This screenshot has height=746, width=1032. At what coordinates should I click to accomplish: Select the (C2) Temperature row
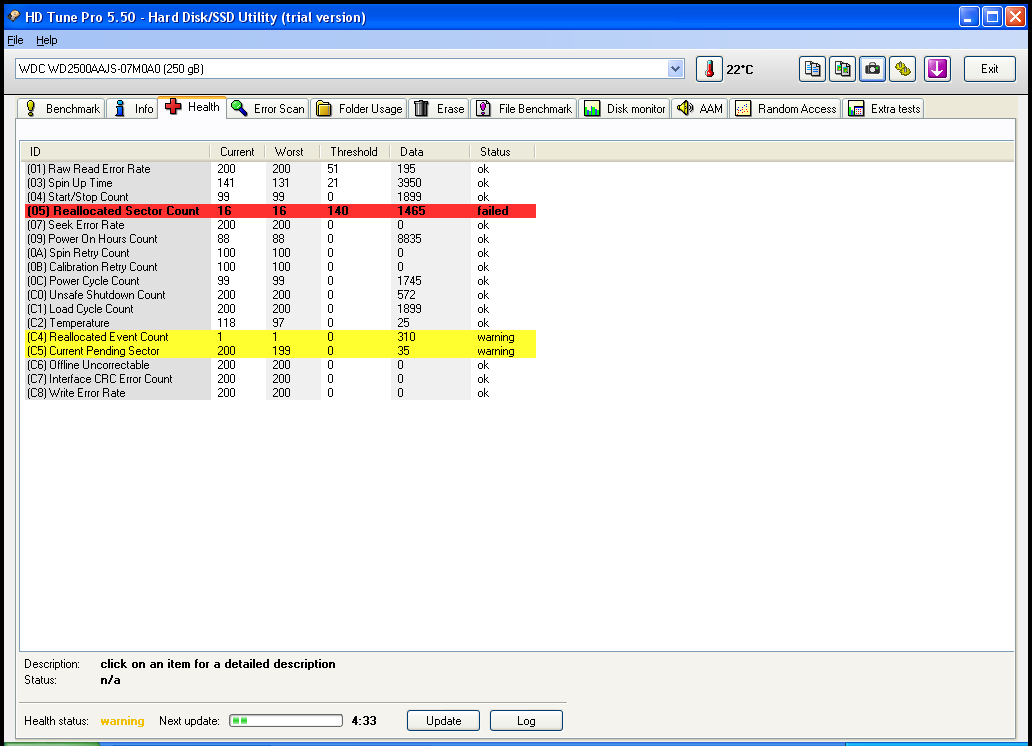pyautogui.click(x=280, y=323)
